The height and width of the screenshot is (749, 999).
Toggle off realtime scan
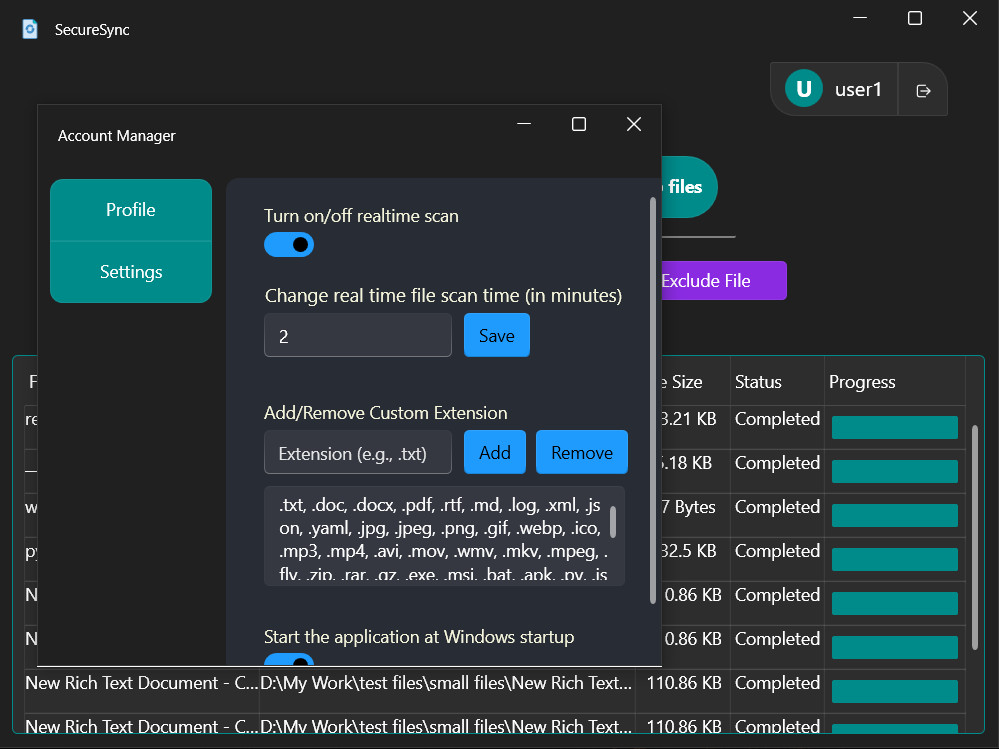pos(289,244)
